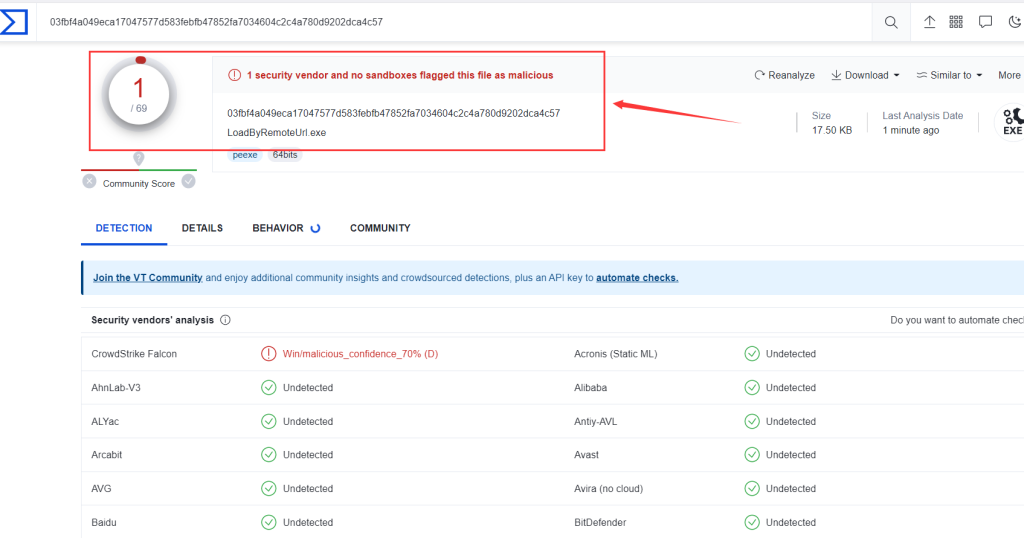Click Avira (no cloud) undetected check icon
The height and width of the screenshot is (538, 1024).
752,488
